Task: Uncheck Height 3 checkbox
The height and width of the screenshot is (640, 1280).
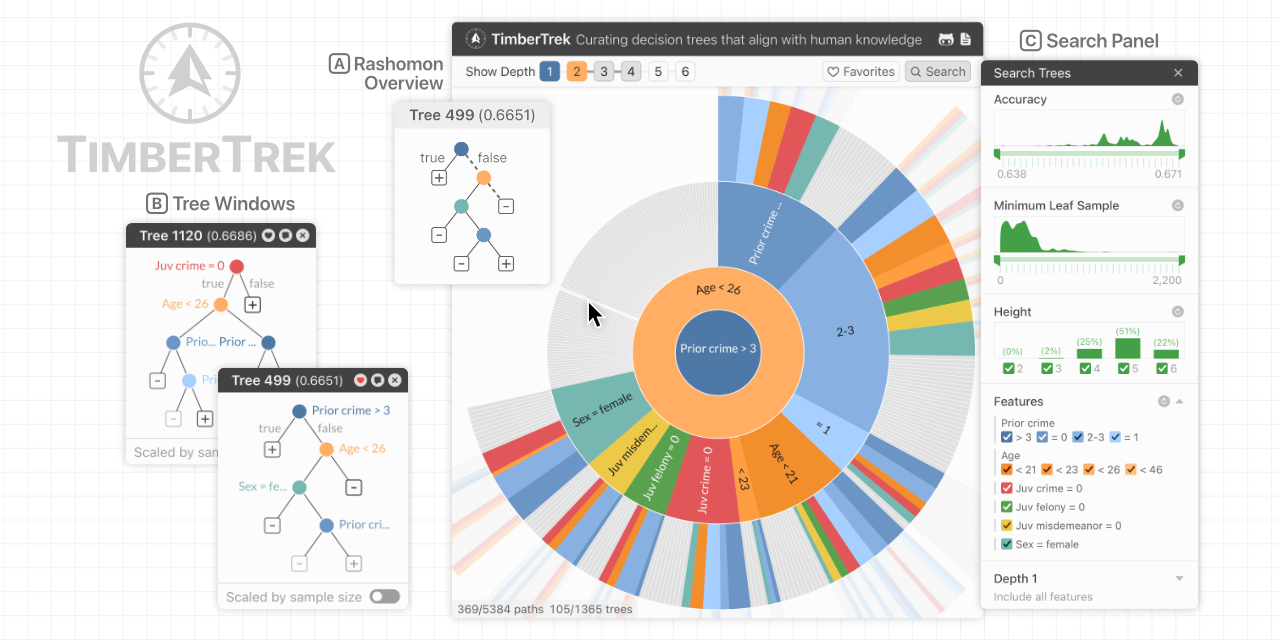Action: point(1046,369)
